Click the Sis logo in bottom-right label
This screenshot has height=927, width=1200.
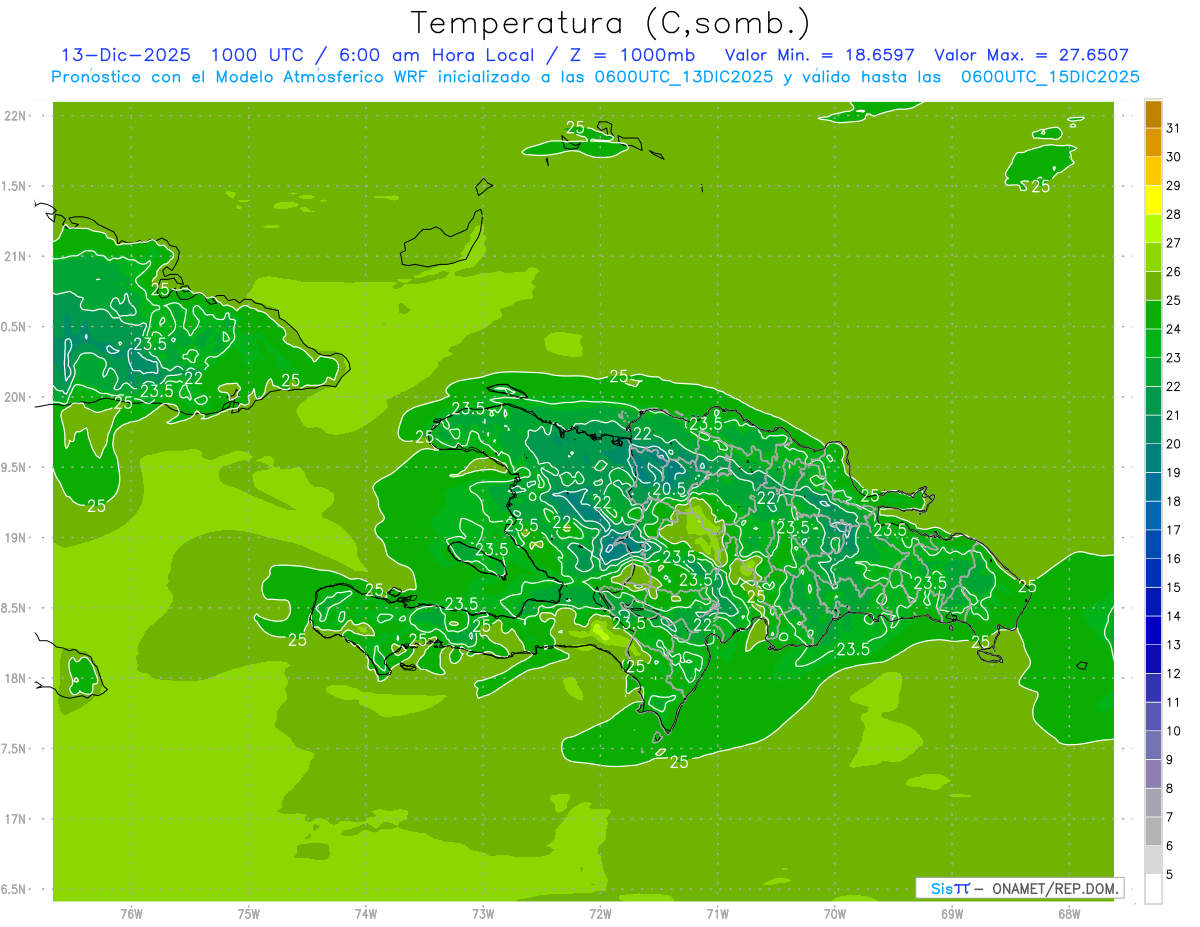943,888
